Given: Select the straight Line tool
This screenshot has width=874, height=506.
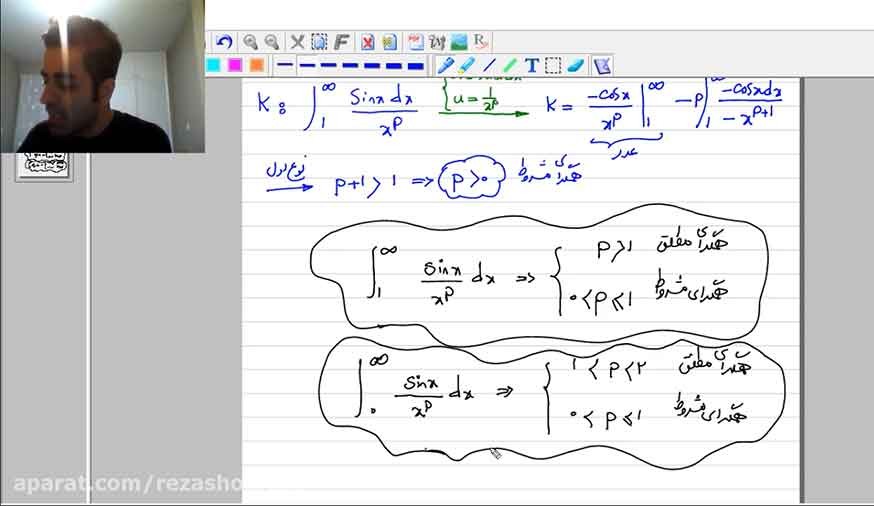Looking at the screenshot, I should click(489, 65).
